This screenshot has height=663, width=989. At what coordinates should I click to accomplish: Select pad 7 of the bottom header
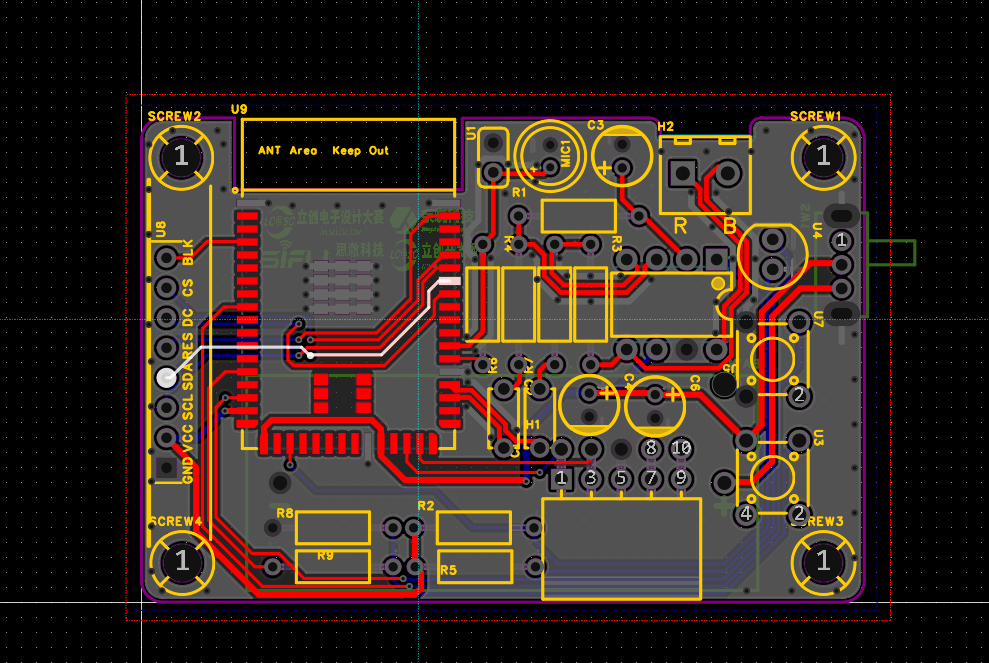pyautogui.click(x=651, y=479)
